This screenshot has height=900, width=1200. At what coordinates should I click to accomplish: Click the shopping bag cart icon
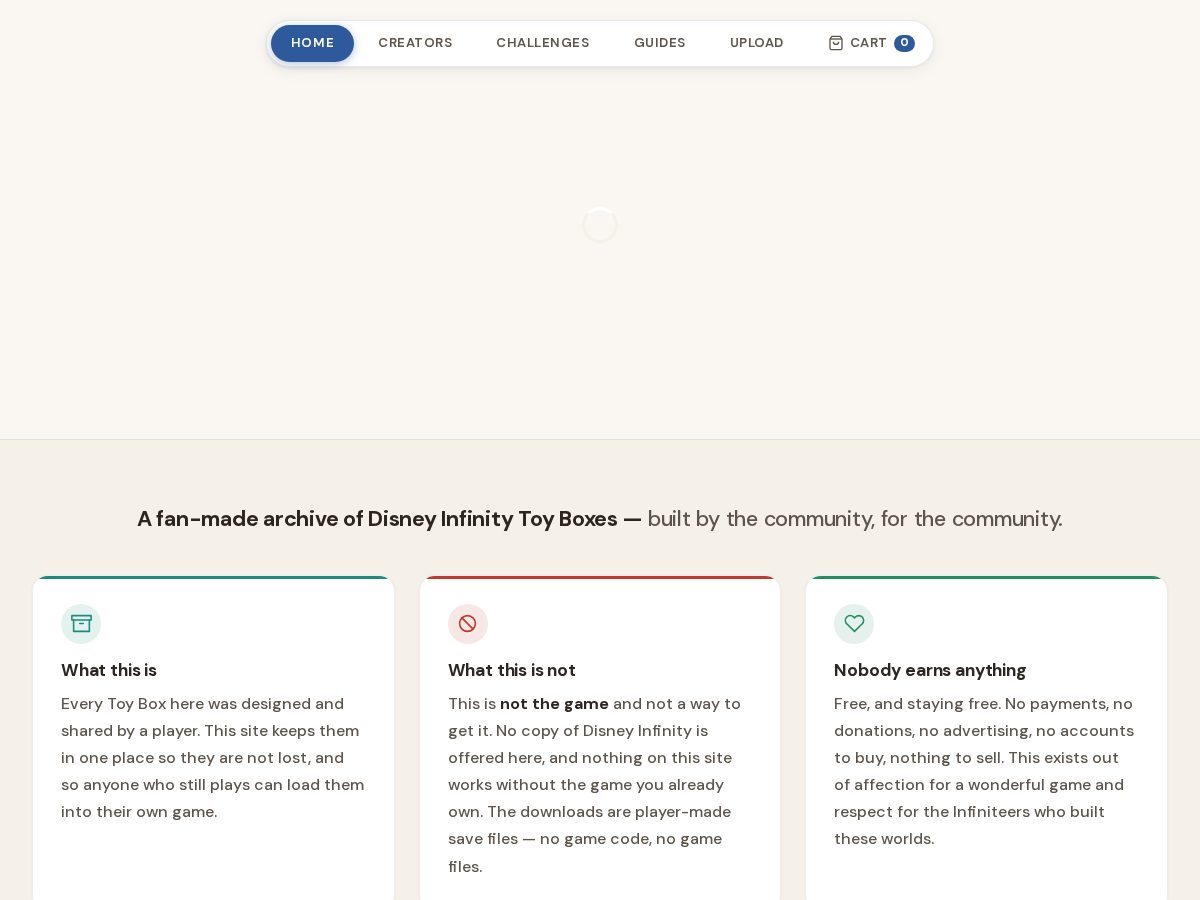point(836,43)
